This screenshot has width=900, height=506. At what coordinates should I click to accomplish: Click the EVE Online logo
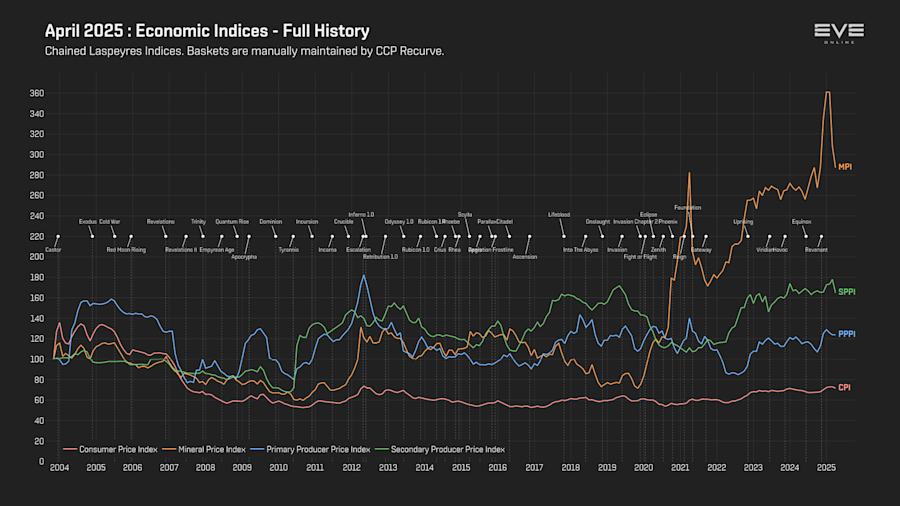click(x=839, y=33)
